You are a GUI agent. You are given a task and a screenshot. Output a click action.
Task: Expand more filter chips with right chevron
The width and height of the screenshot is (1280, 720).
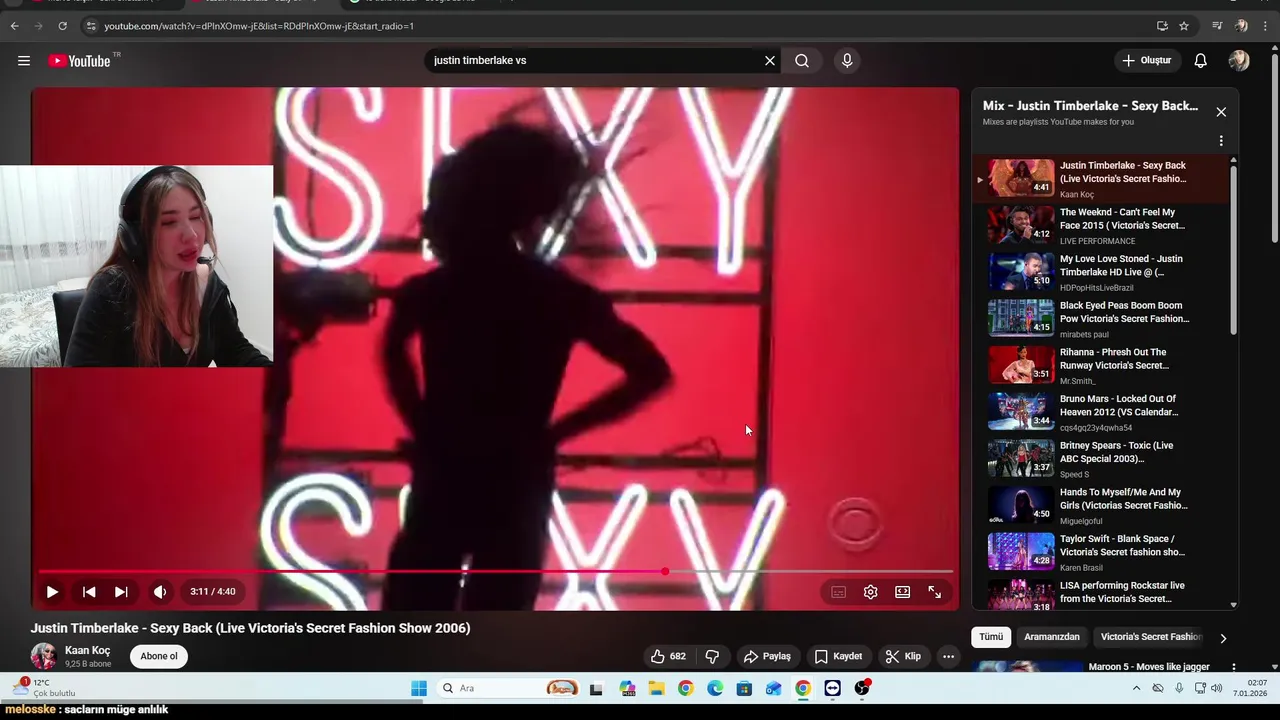[1222, 638]
